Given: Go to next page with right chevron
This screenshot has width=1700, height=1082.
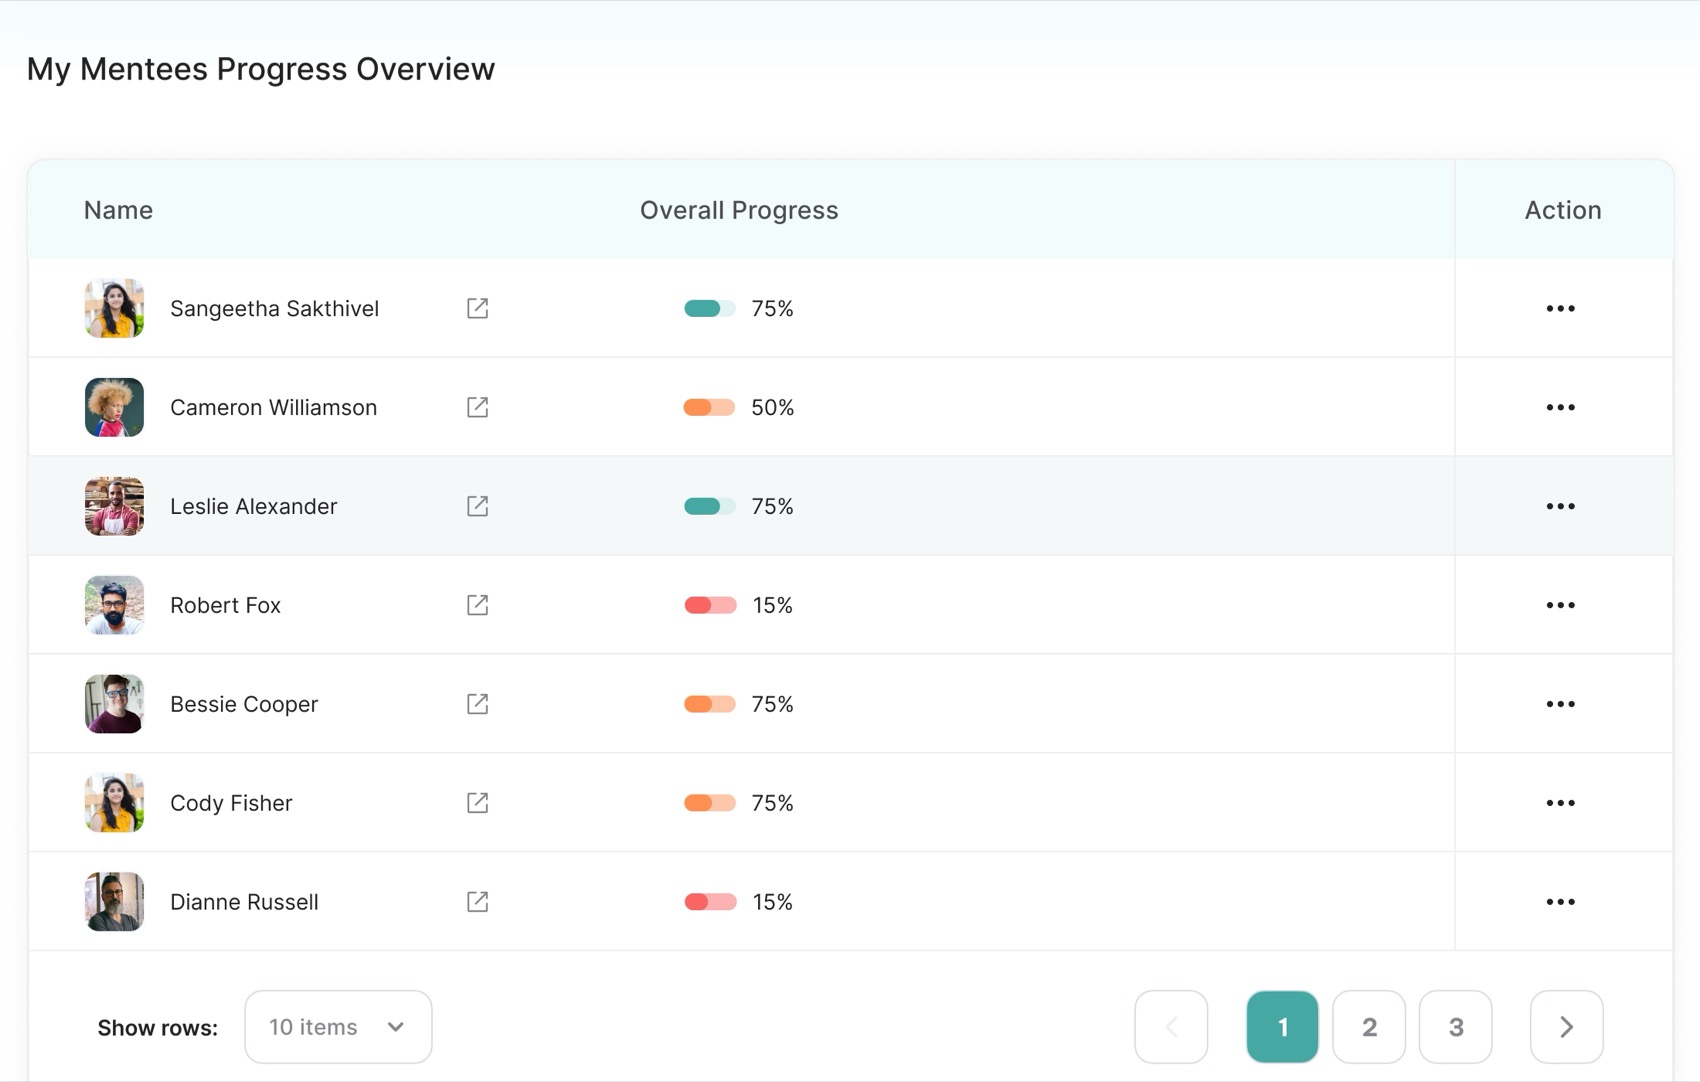Looking at the screenshot, I should pos(1566,1027).
